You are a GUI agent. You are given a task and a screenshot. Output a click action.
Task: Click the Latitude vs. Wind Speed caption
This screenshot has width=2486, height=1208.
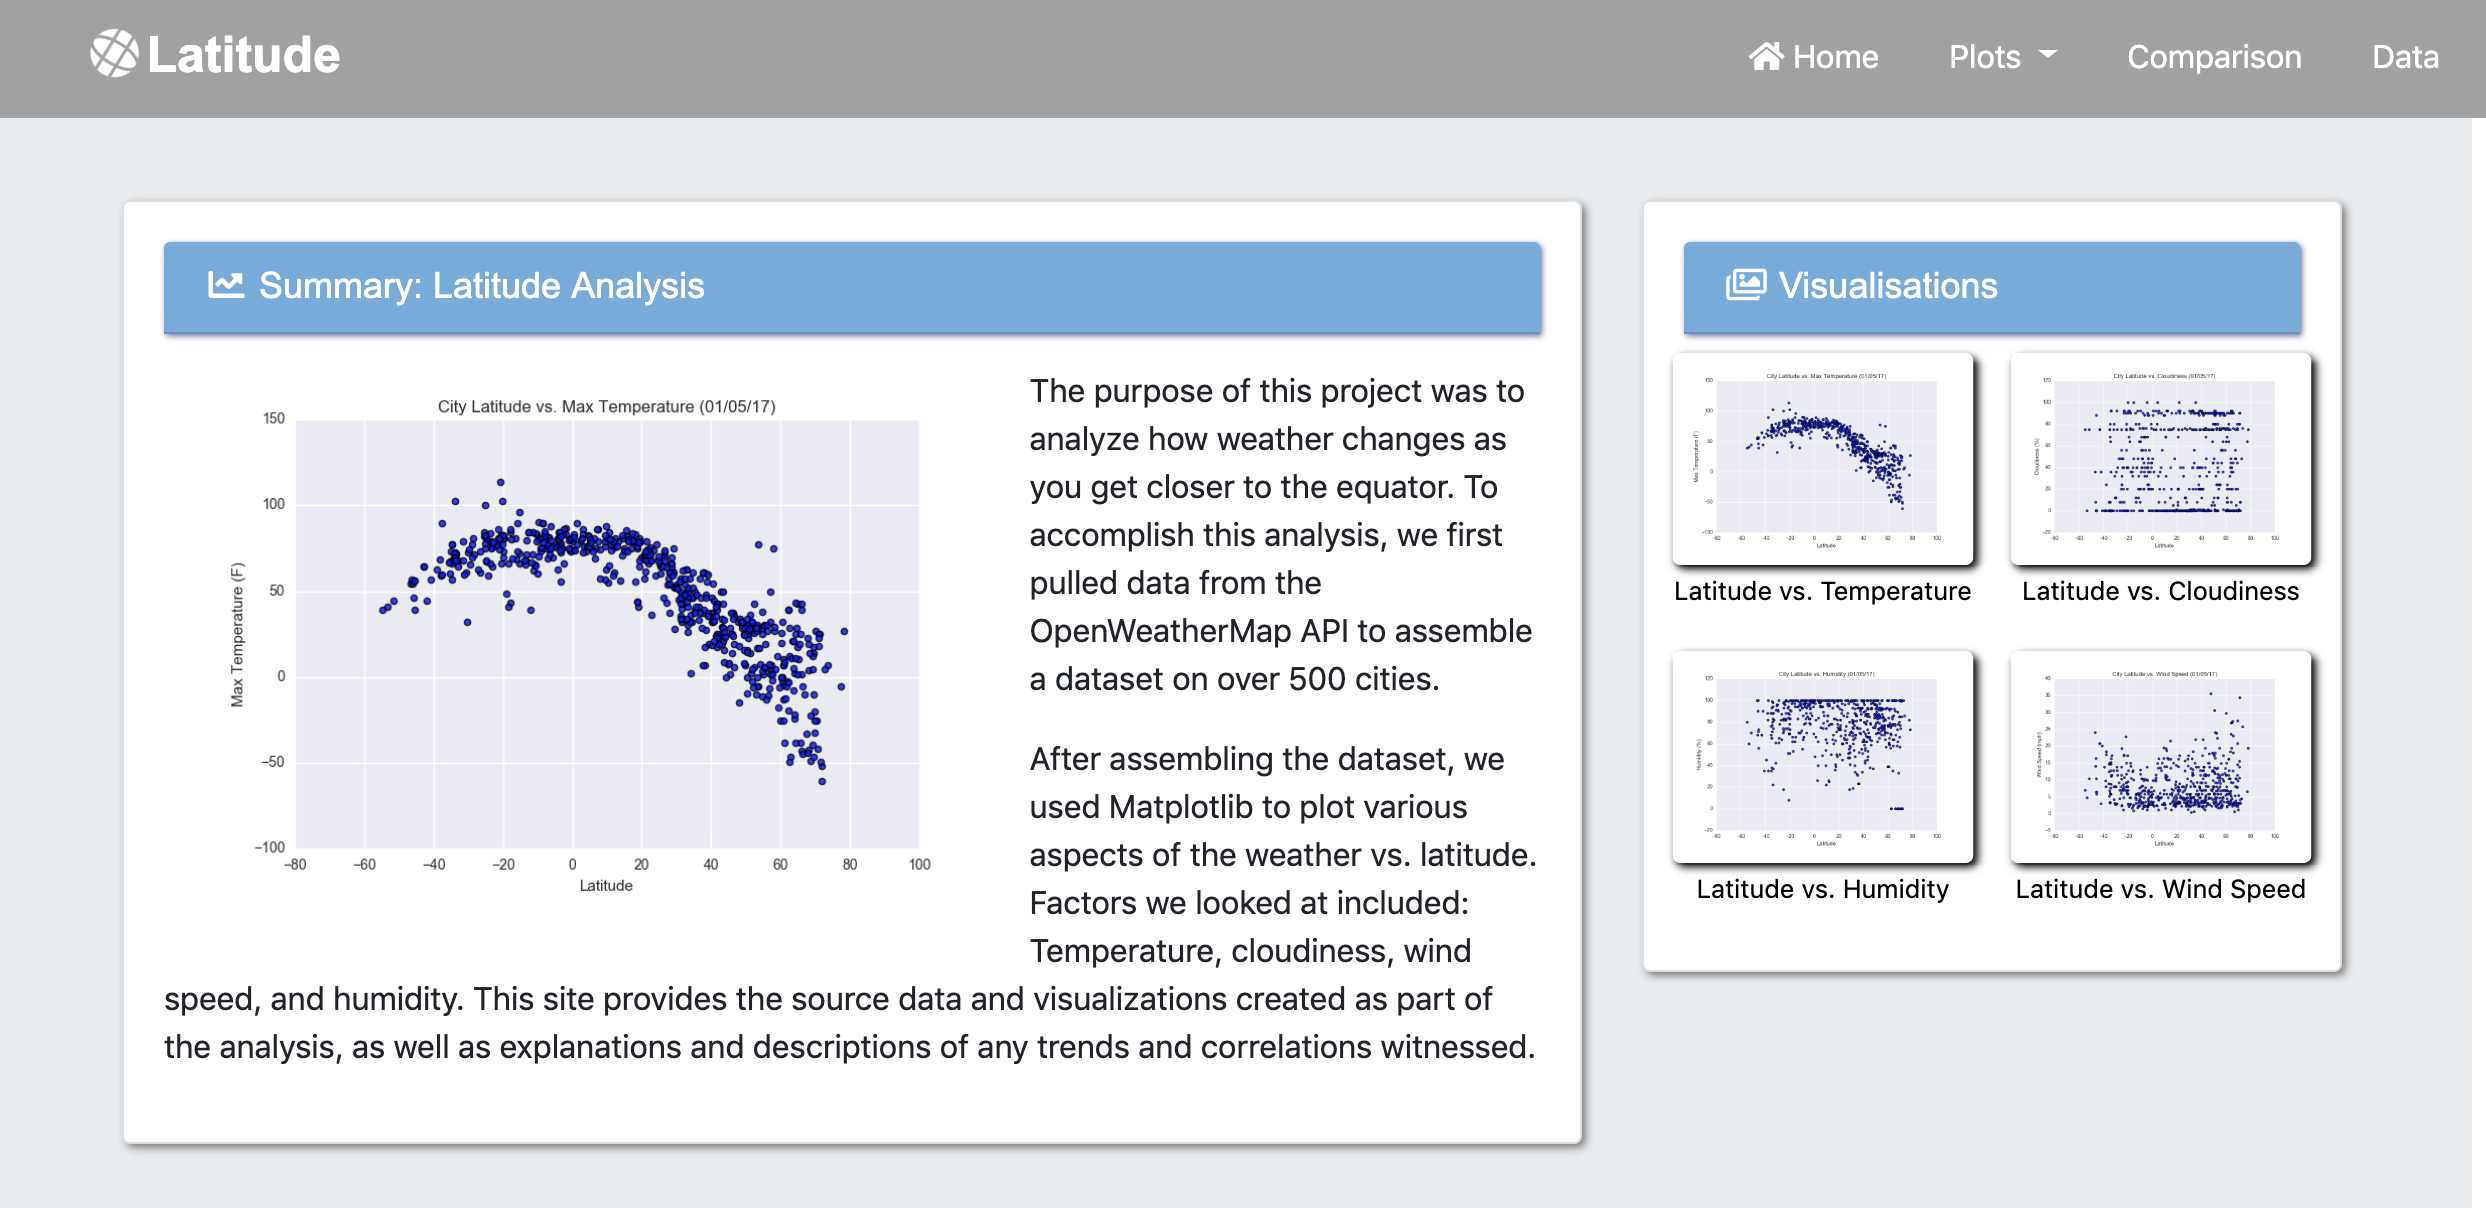(2160, 889)
